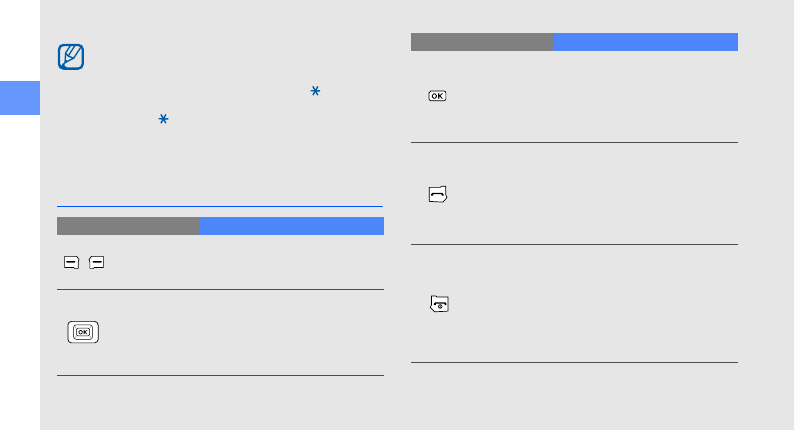Select the end call power key icon
This screenshot has height=430, width=794.
[x=437, y=304]
